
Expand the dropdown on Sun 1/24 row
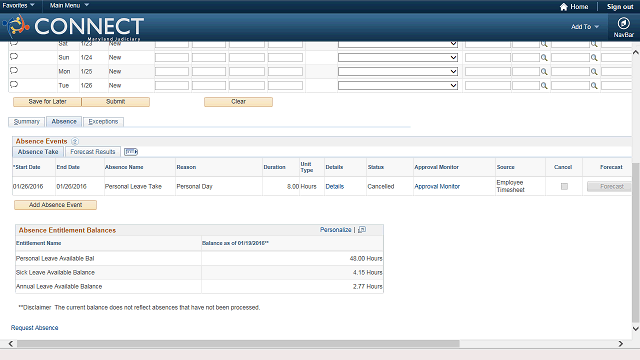[398, 58]
